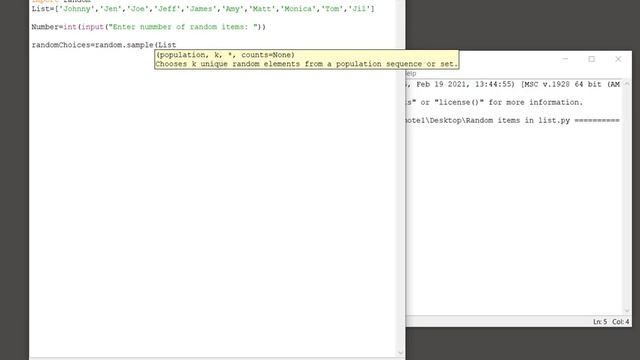Click the 'Monica' string in the list
Image resolution: width=640 pixels, height=360 pixels.
(298, 9)
